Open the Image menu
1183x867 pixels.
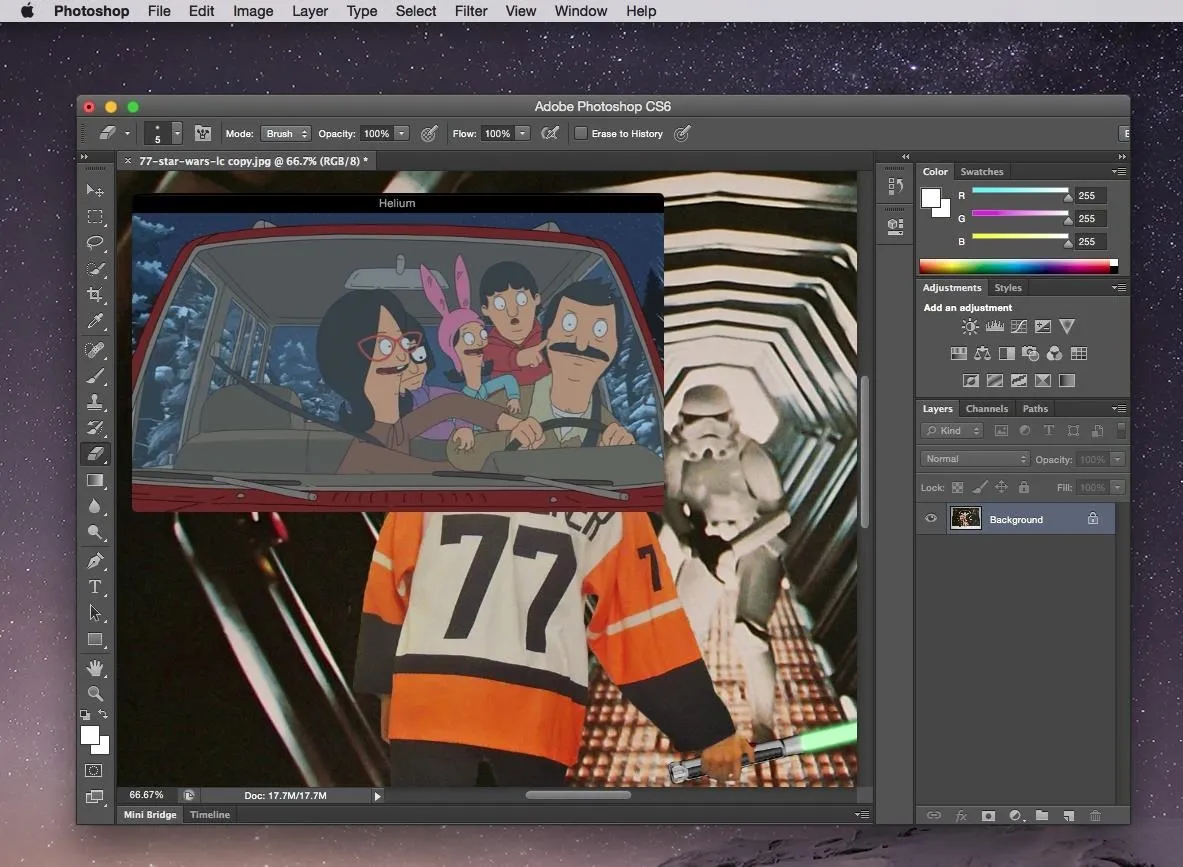[253, 11]
